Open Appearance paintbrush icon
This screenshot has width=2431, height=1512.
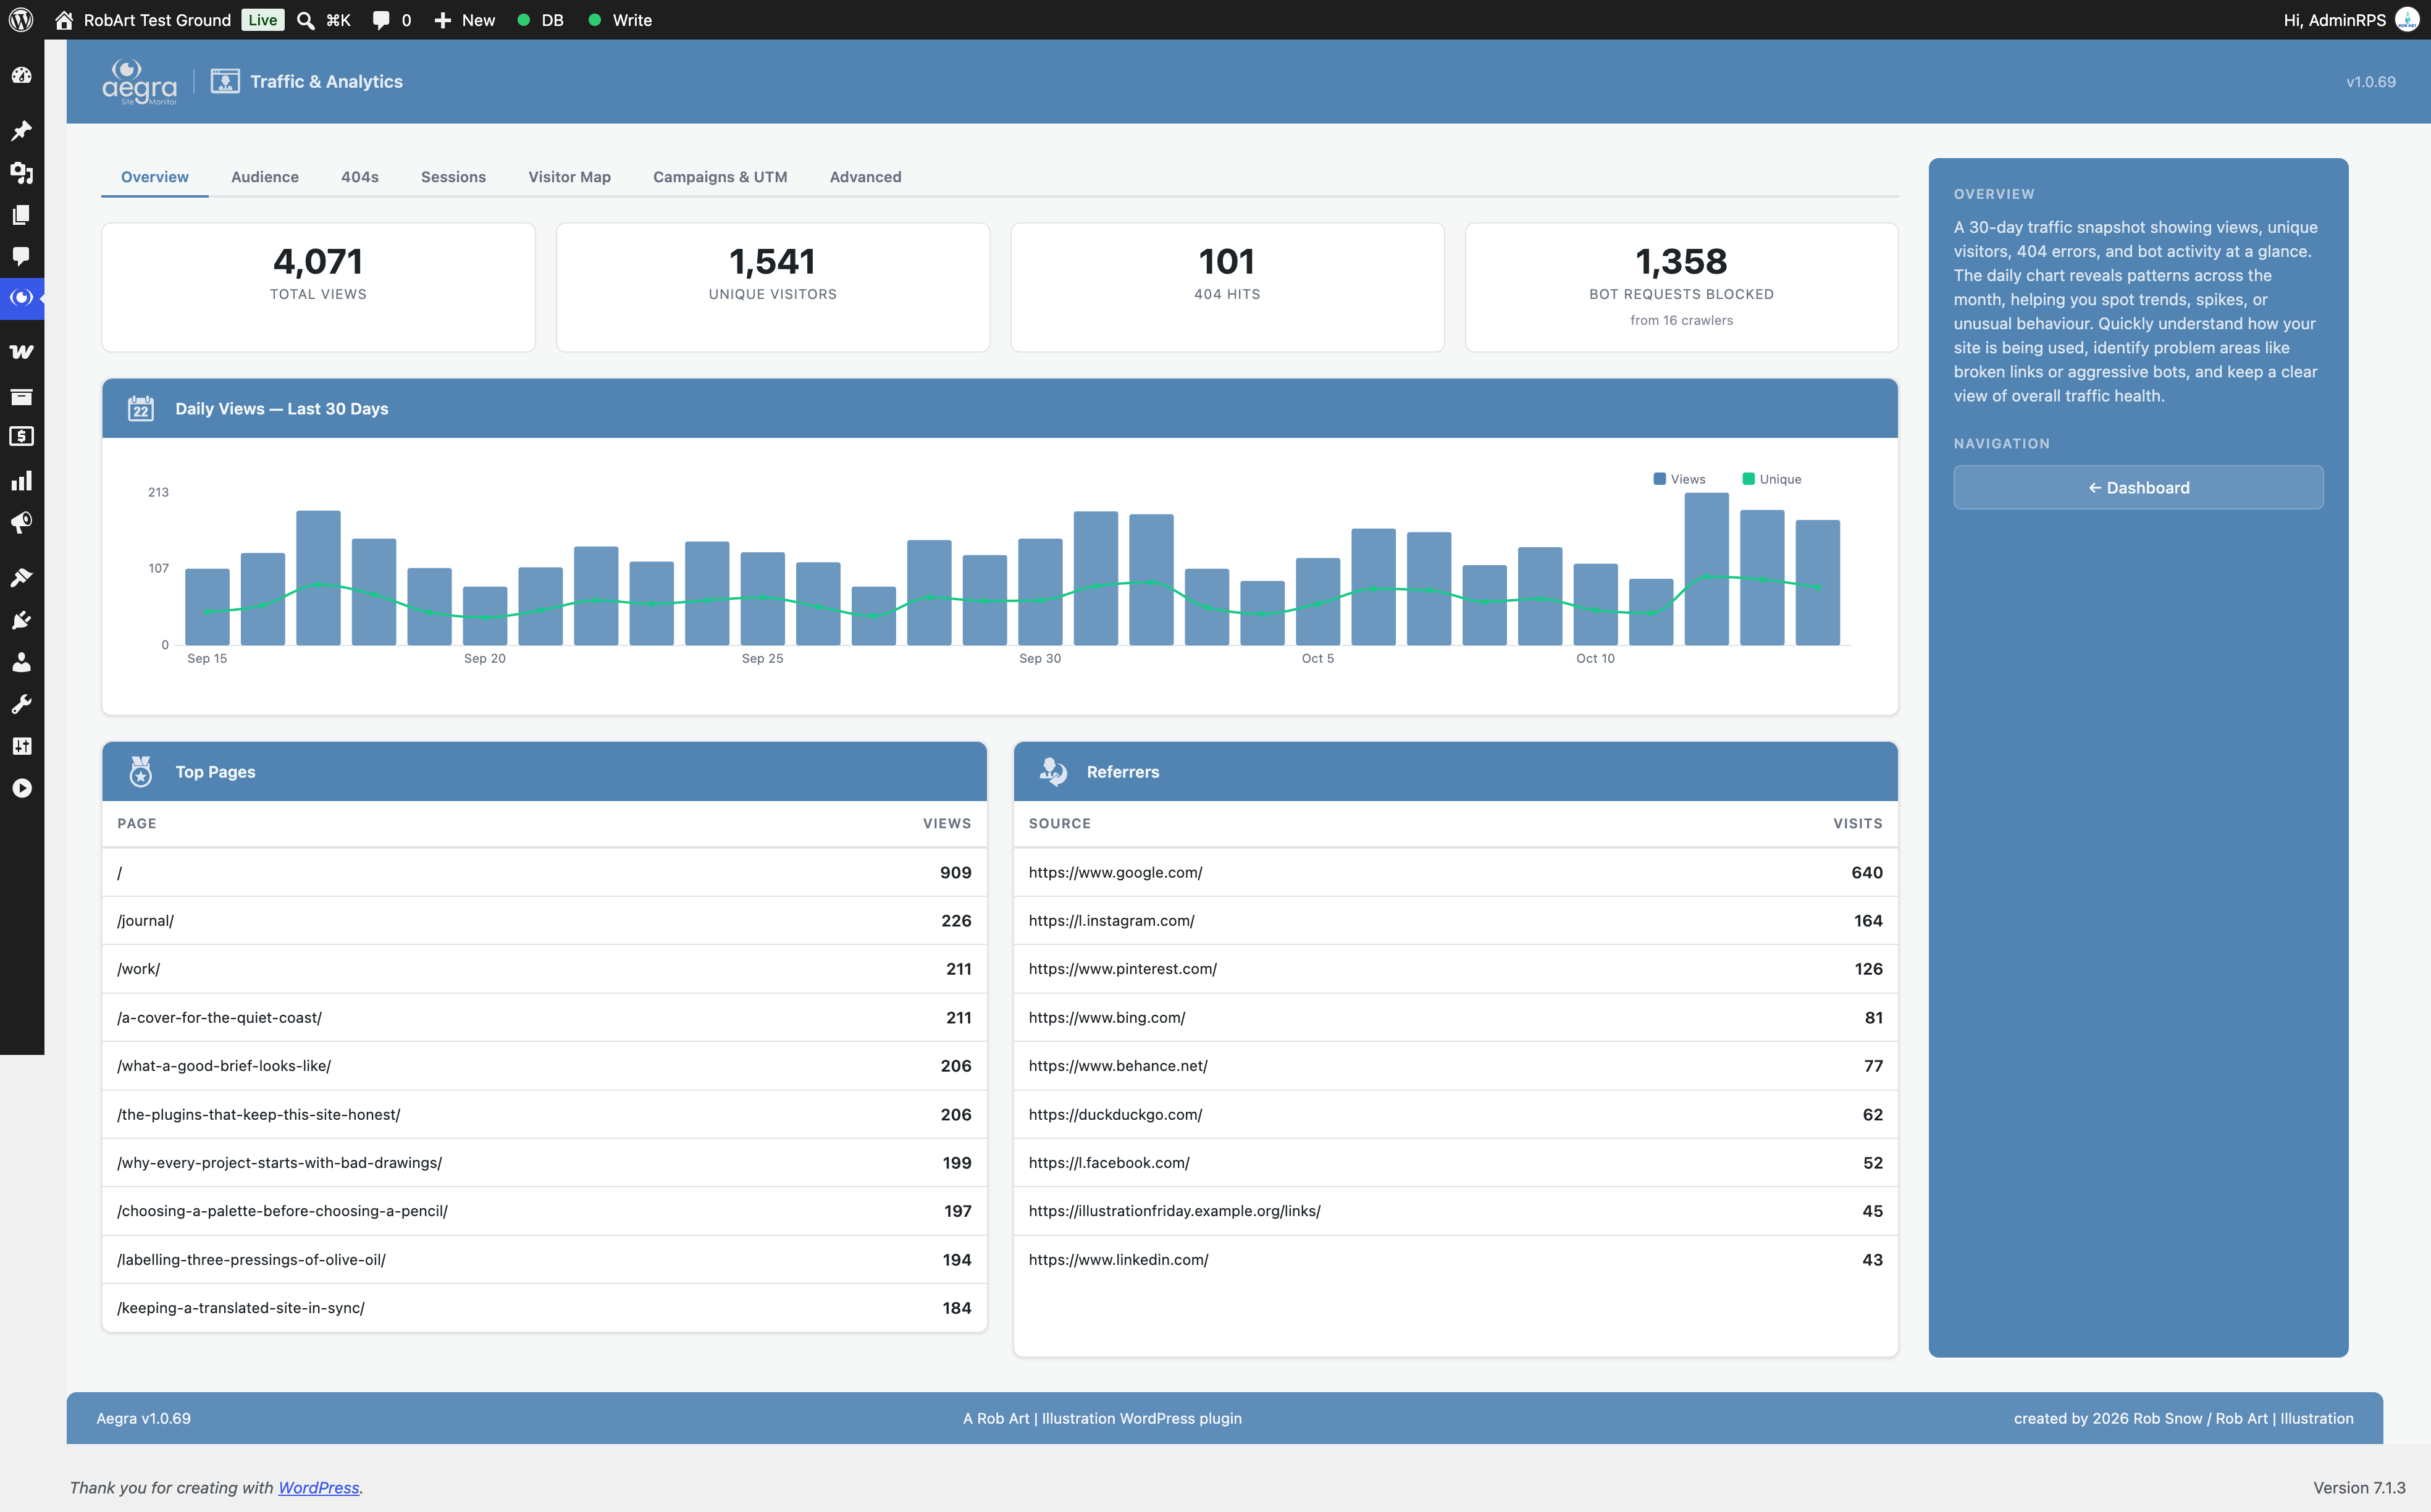[x=22, y=578]
